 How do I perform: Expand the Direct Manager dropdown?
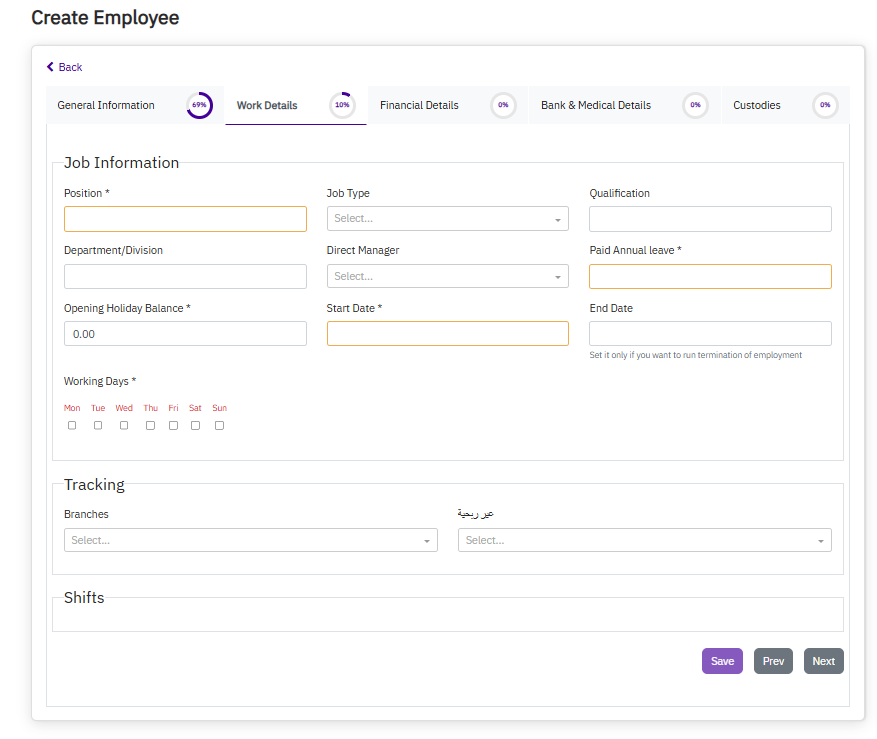pyautogui.click(x=447, y=276)
